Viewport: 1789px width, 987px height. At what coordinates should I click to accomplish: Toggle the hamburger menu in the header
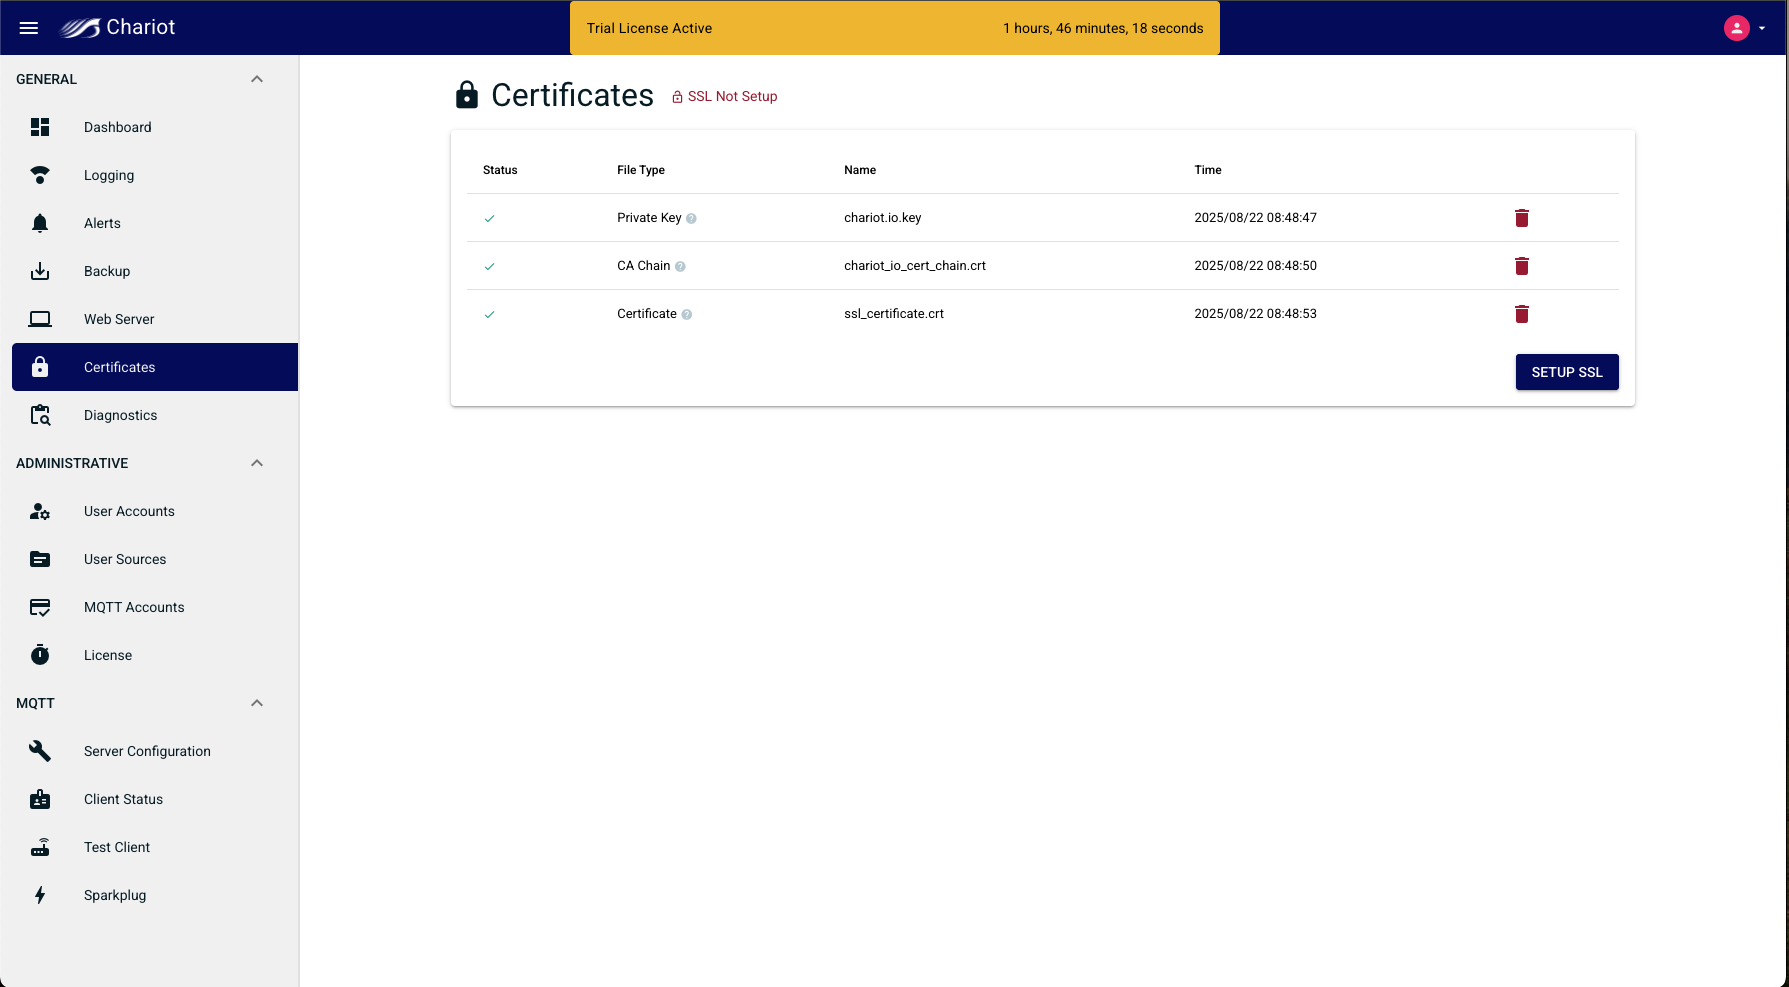click(x=29, y=28)
